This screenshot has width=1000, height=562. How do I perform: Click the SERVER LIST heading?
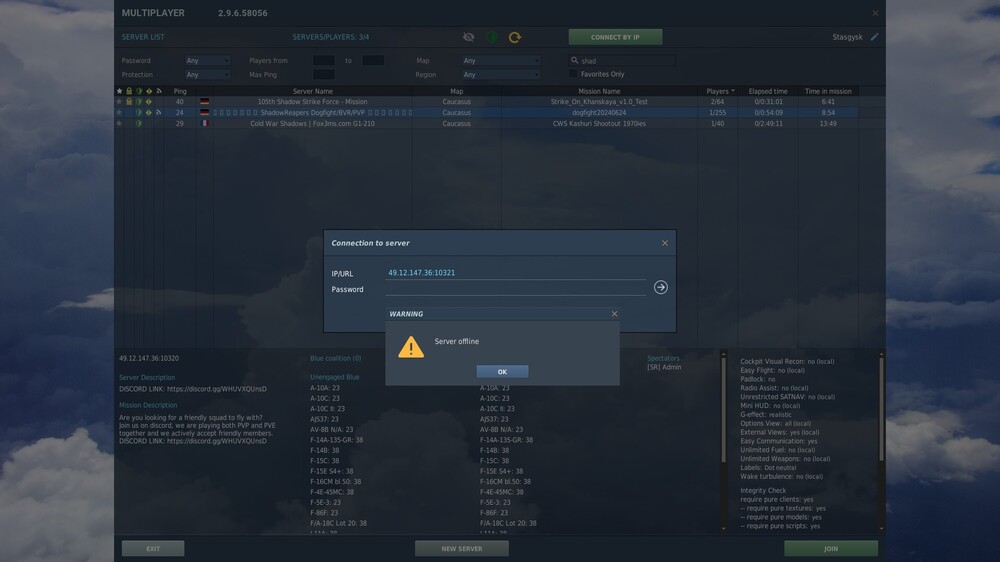click(x=143, y=37)
